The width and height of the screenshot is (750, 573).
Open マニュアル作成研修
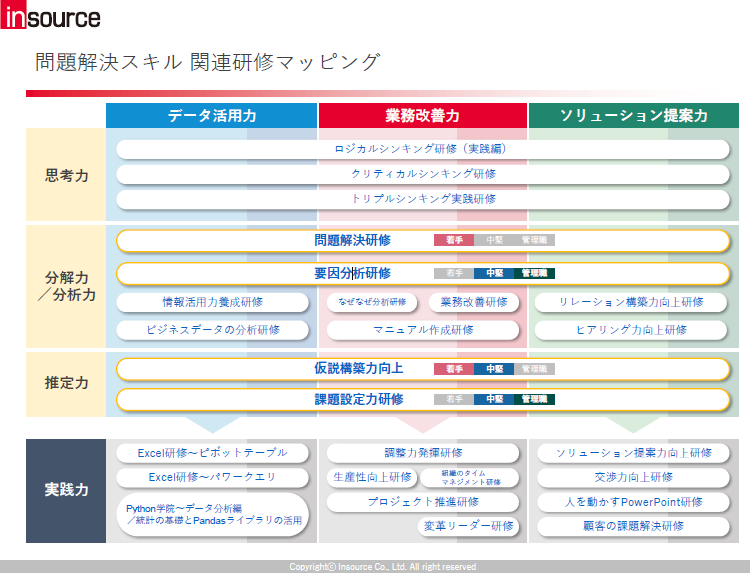423,330
